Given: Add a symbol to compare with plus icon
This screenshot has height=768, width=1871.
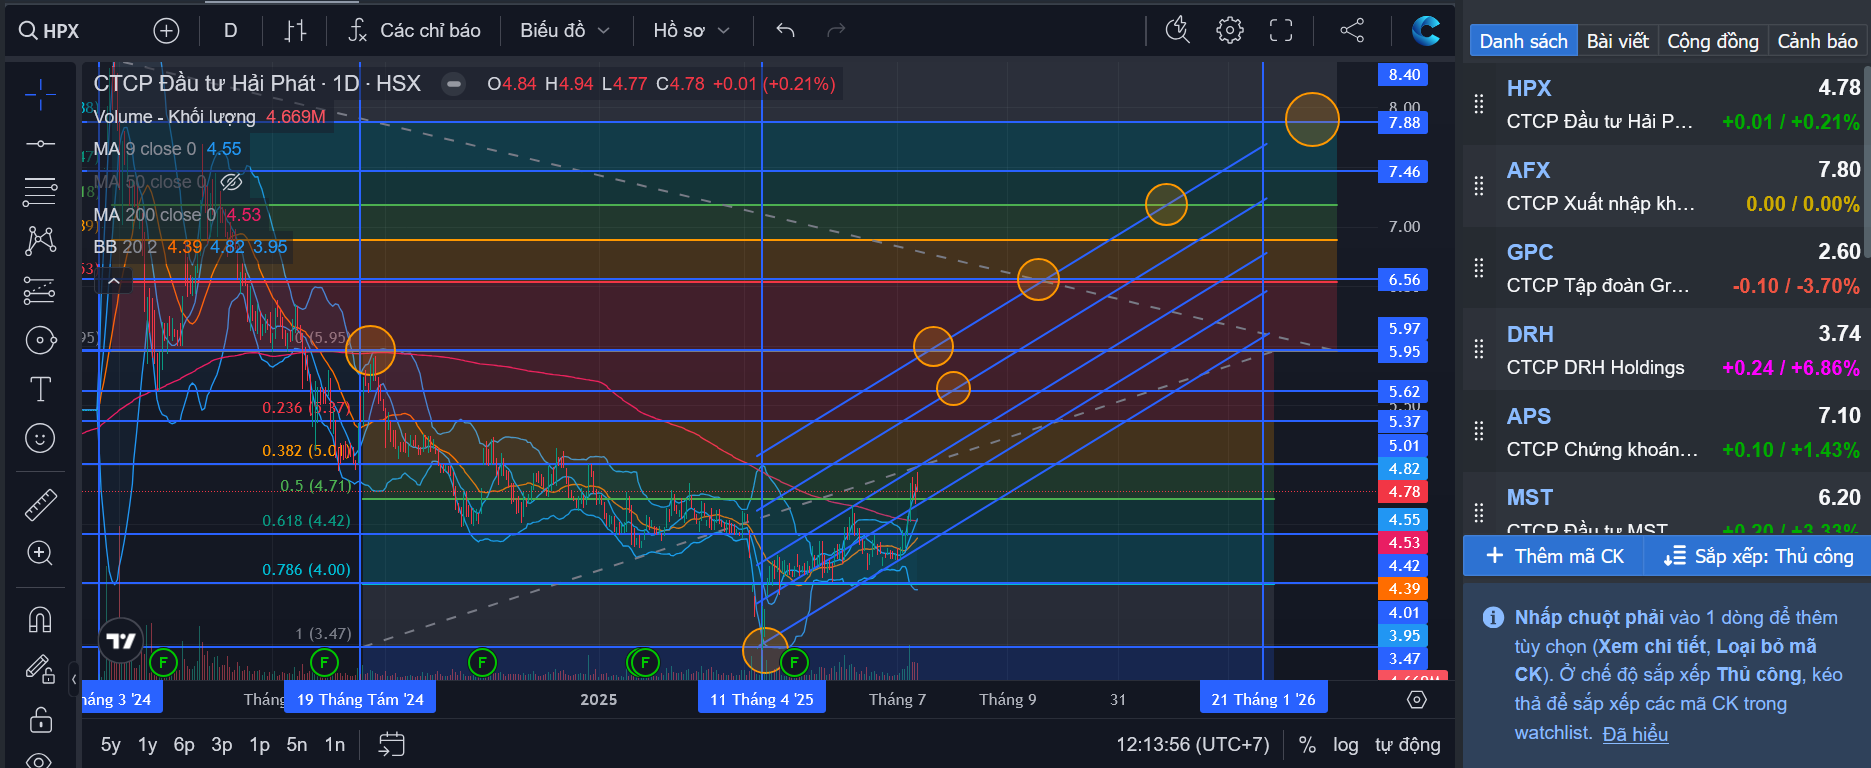Looking at the screenshot, I should (x=166, y=31).
